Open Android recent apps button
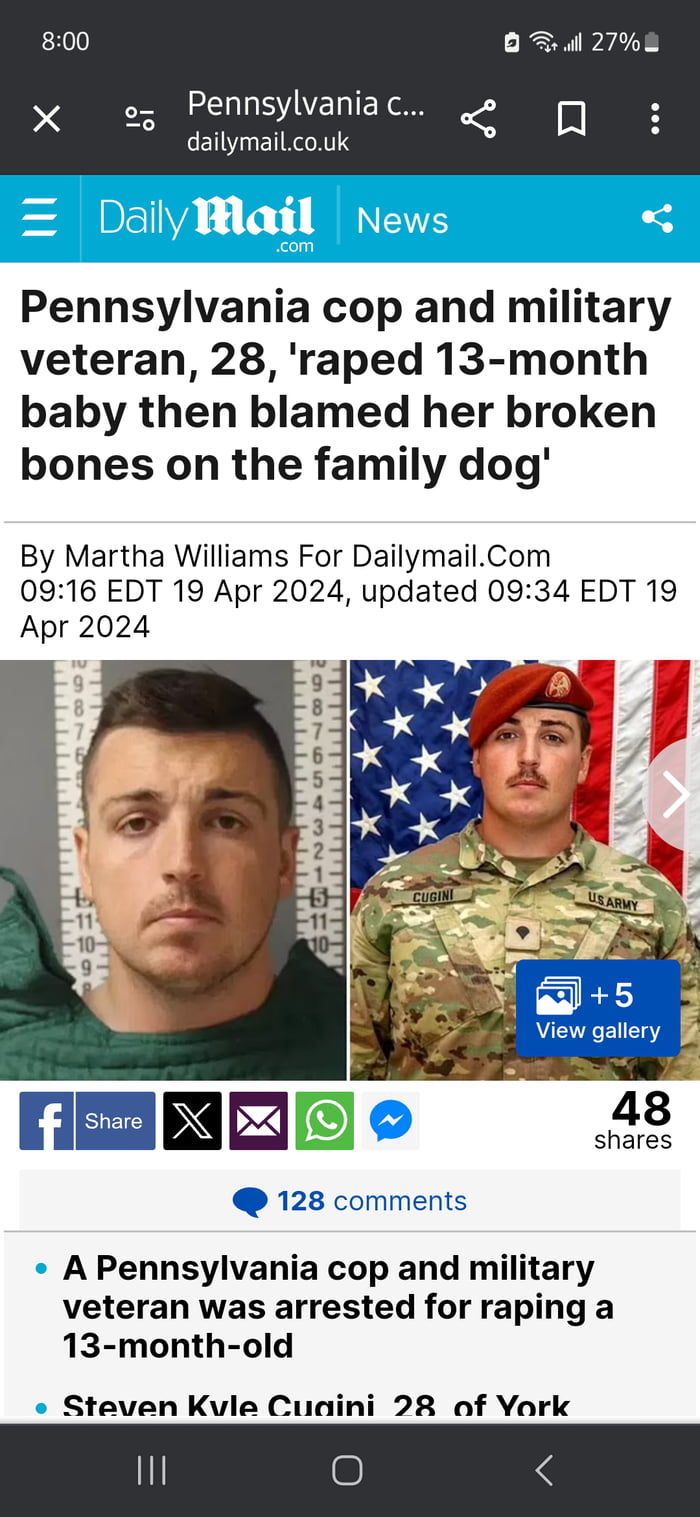Image resolution: width=700 pixels, height=1517 pixels. pyautogui.click(x=151, y=1470)
